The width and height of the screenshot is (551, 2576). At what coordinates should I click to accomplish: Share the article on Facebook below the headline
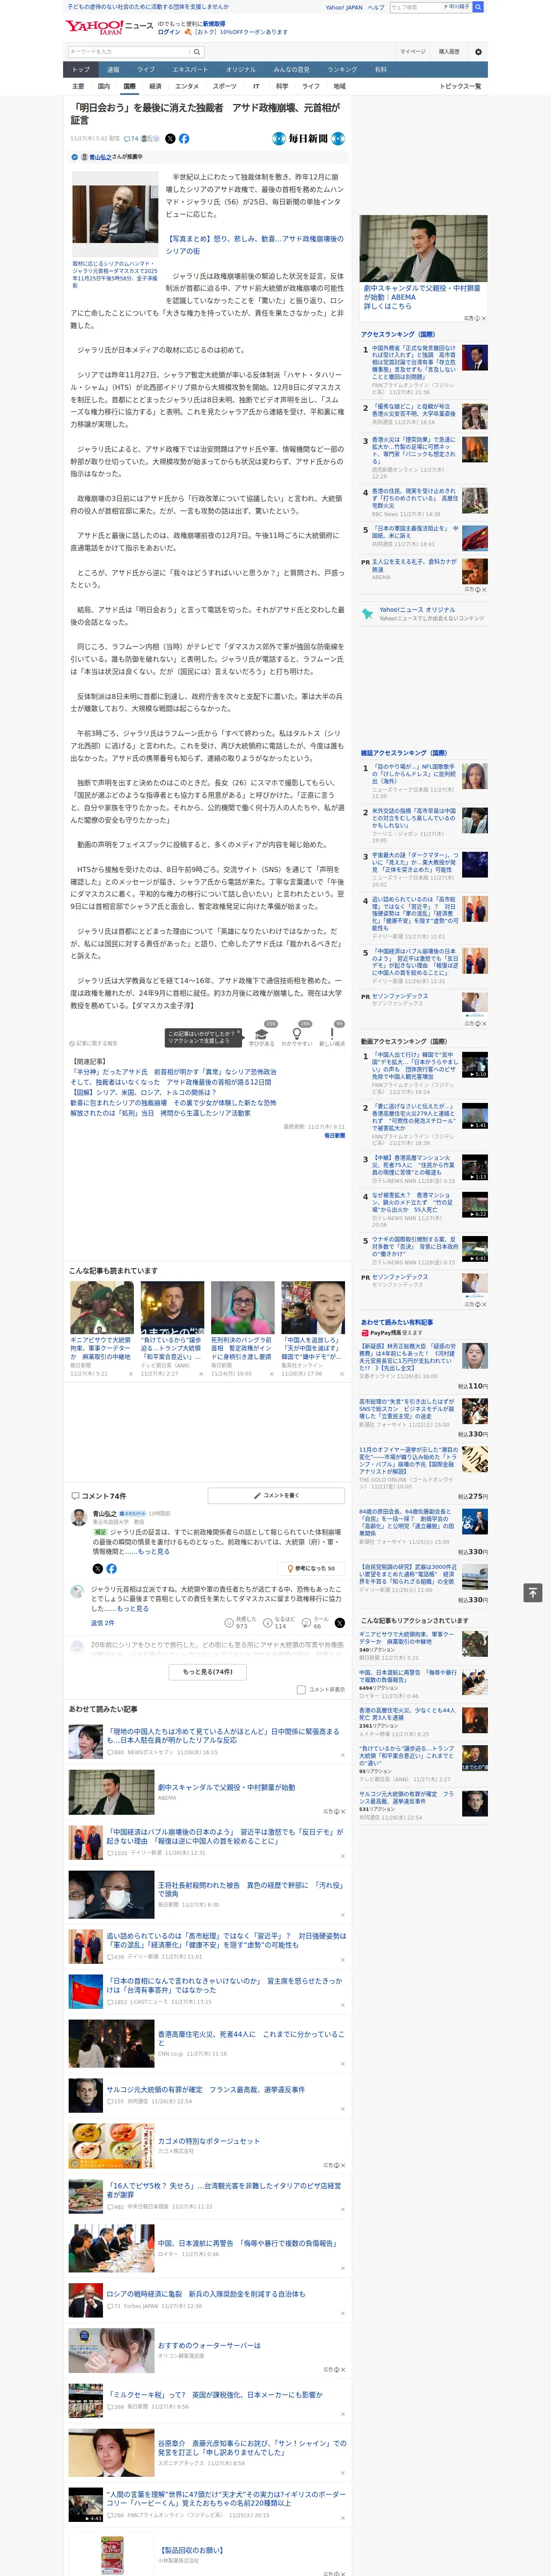coord(184,139)
